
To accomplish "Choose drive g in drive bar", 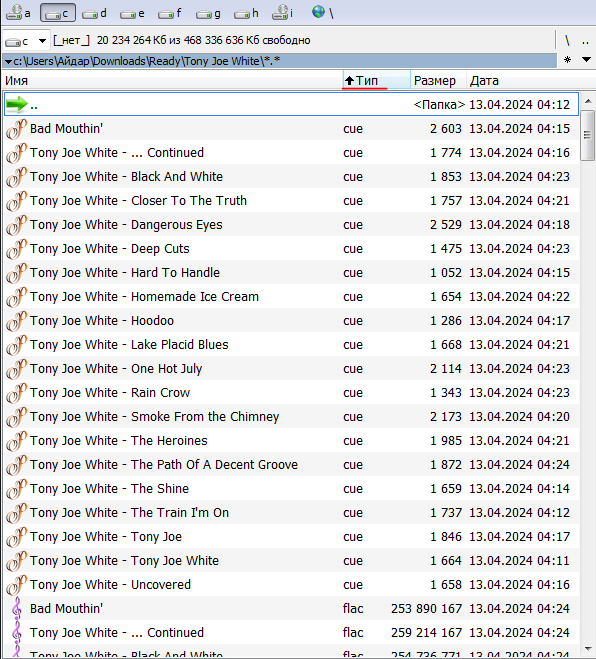I will coord(208,13).
